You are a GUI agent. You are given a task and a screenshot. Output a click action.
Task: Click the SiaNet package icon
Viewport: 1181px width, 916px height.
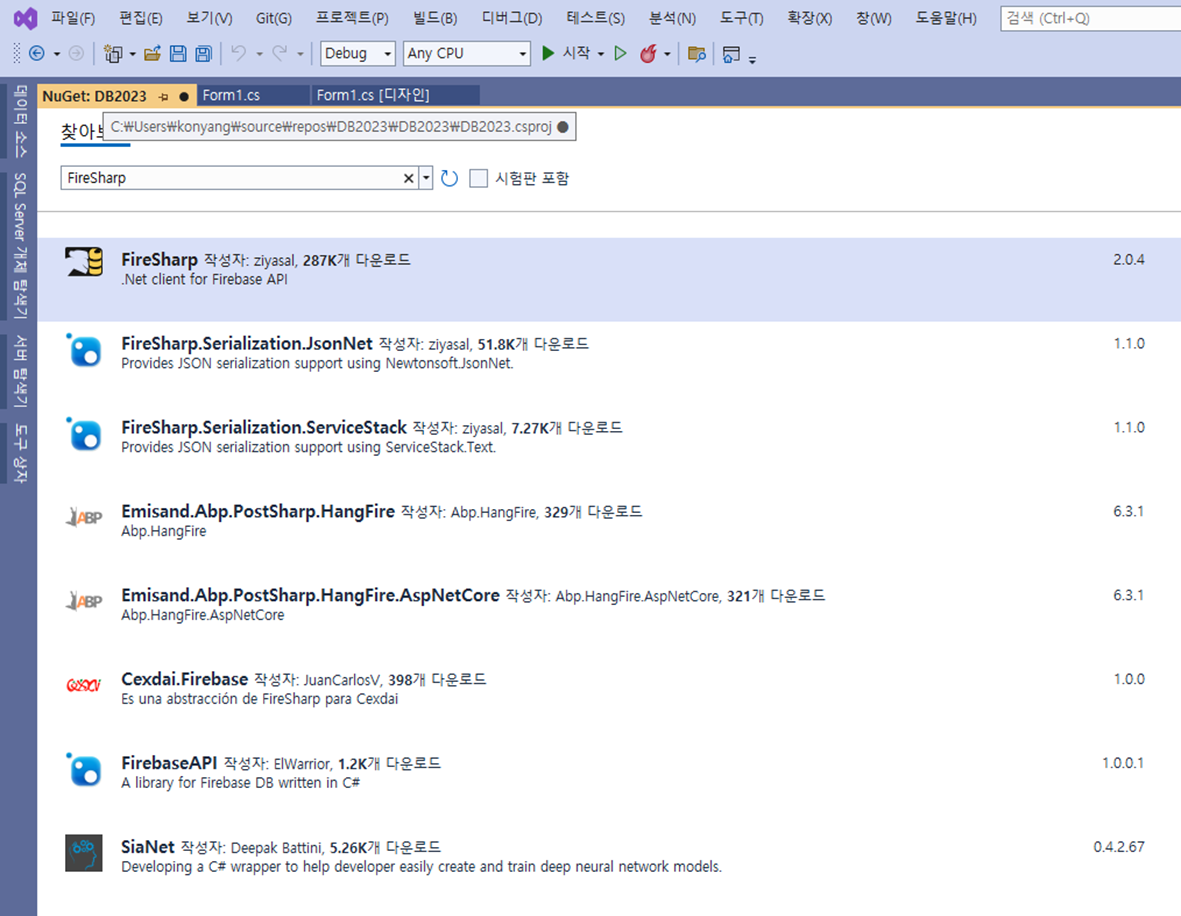coord(84,853)
